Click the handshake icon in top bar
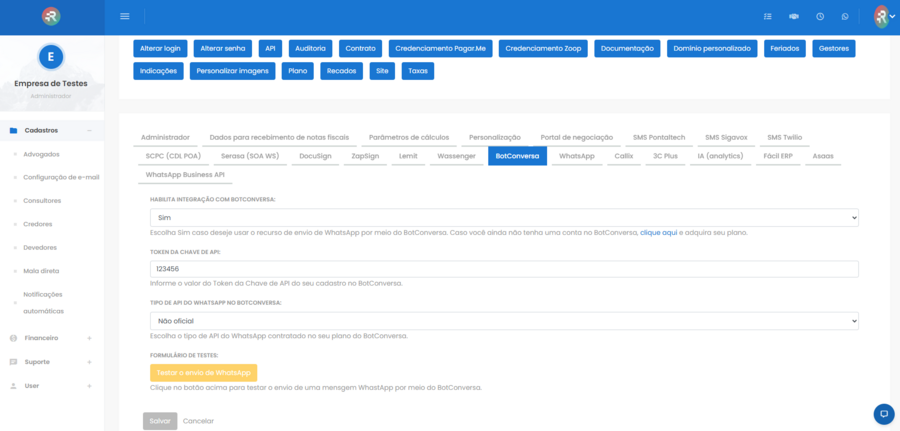The width and height of the screenshot is (900, 431). click(794, 17)
